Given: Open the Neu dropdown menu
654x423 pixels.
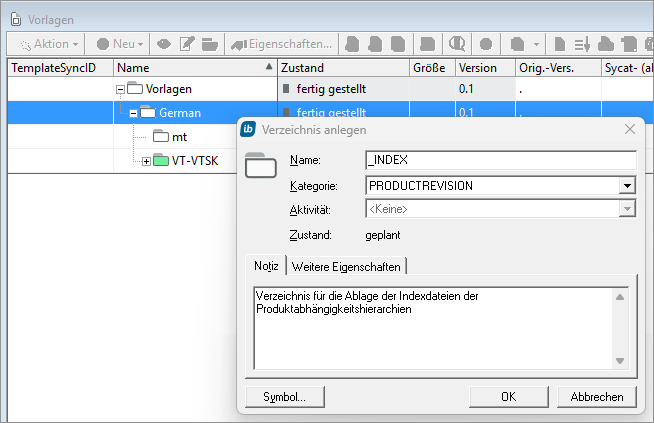Looking at the screenshot, I should (x=120, y=44).
